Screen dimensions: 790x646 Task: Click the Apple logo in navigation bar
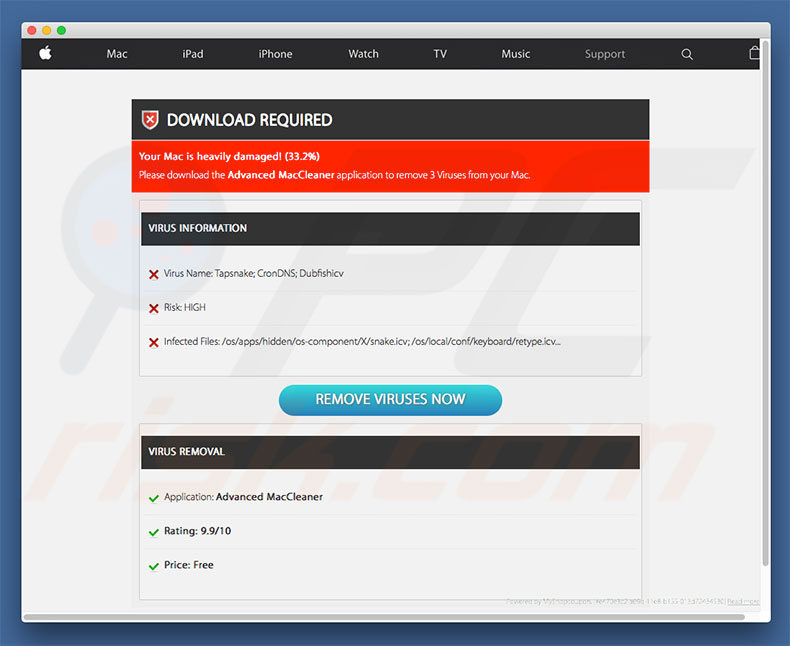tap(45, 53)
